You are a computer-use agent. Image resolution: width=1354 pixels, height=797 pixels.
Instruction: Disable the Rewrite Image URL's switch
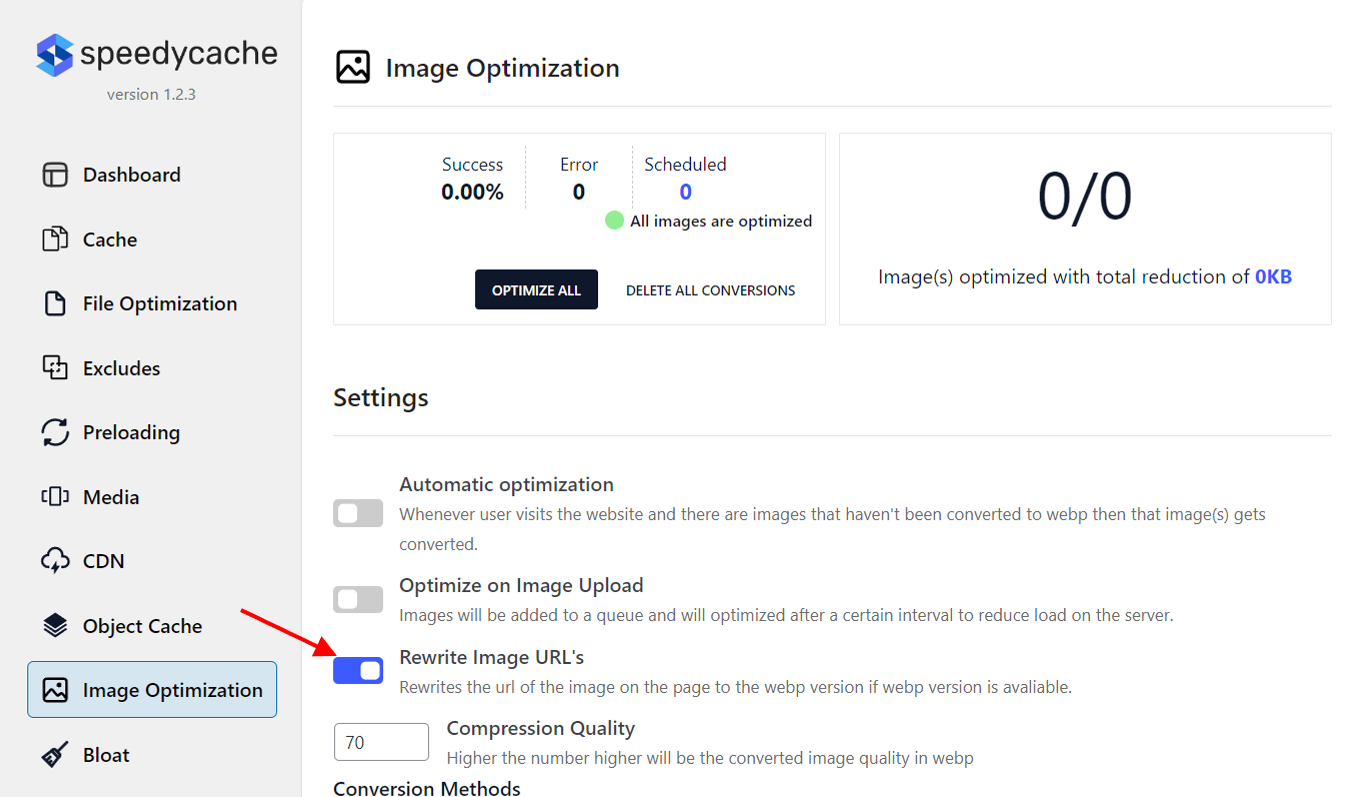pos(358,671)
